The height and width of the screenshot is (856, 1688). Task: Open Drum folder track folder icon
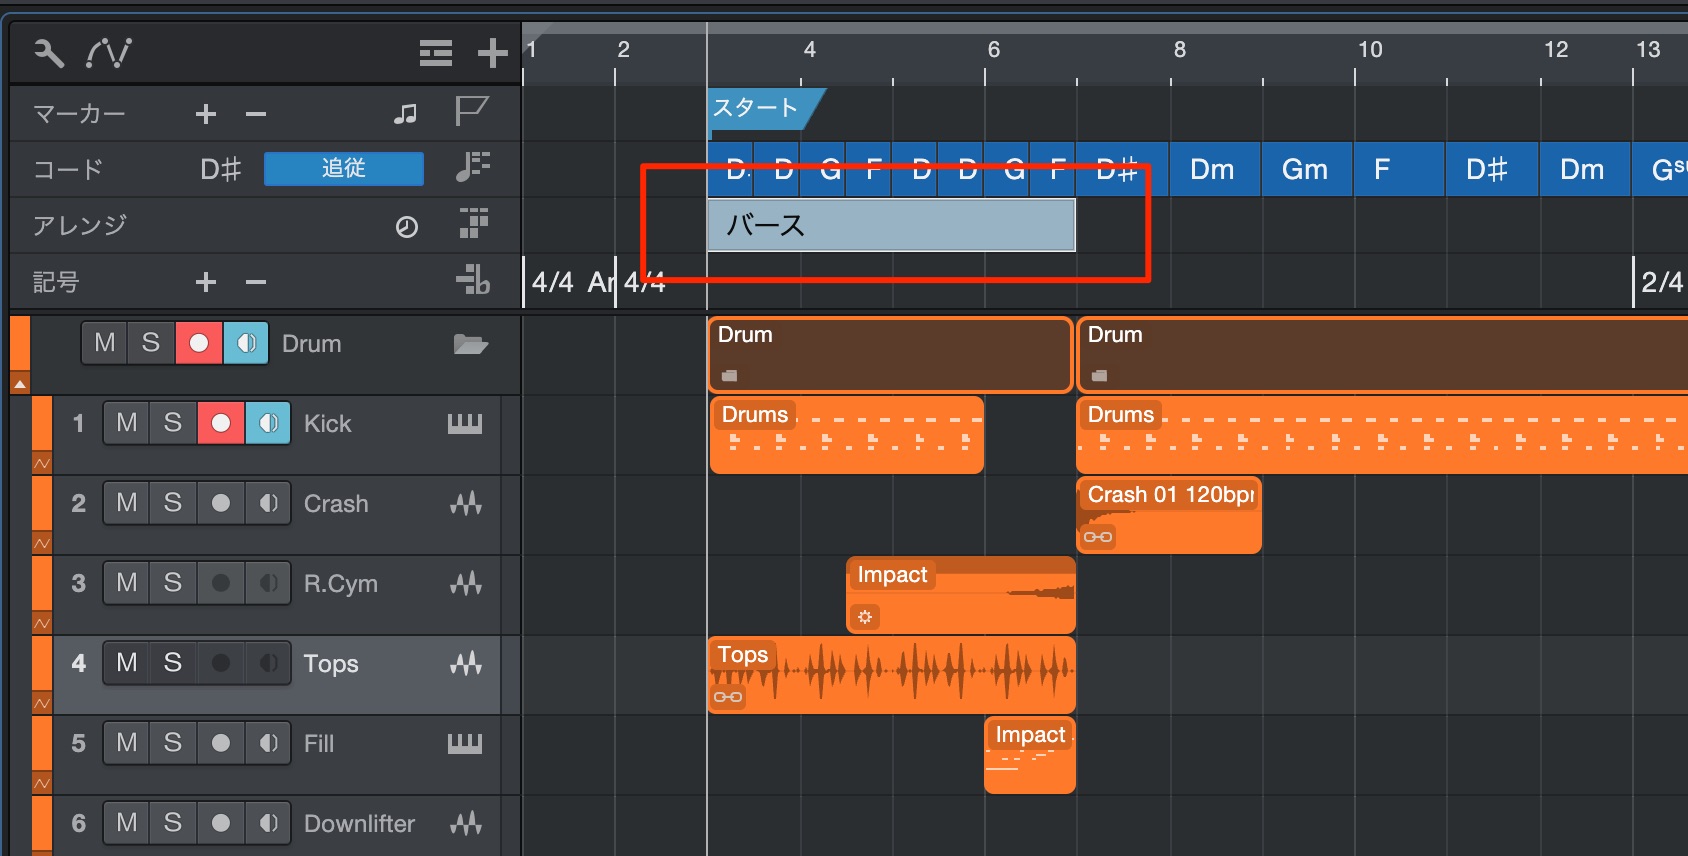(470, 345)
